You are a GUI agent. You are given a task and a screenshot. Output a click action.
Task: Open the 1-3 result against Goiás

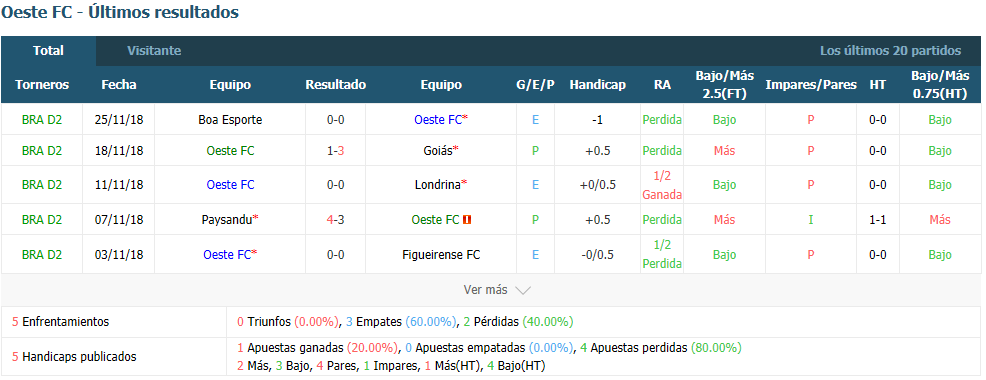(335, 151)
